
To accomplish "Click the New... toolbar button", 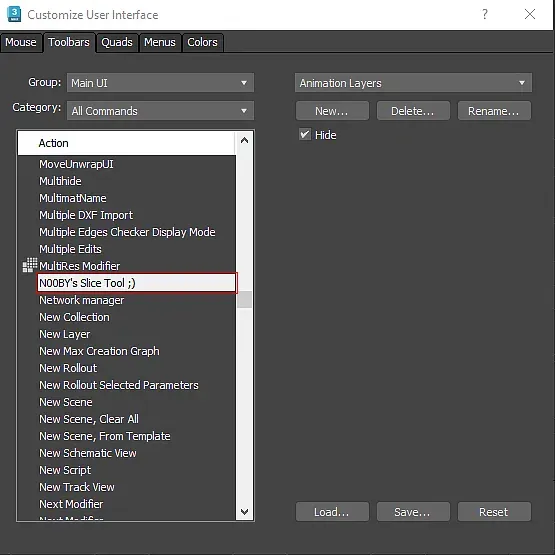I will pos(332,111).
